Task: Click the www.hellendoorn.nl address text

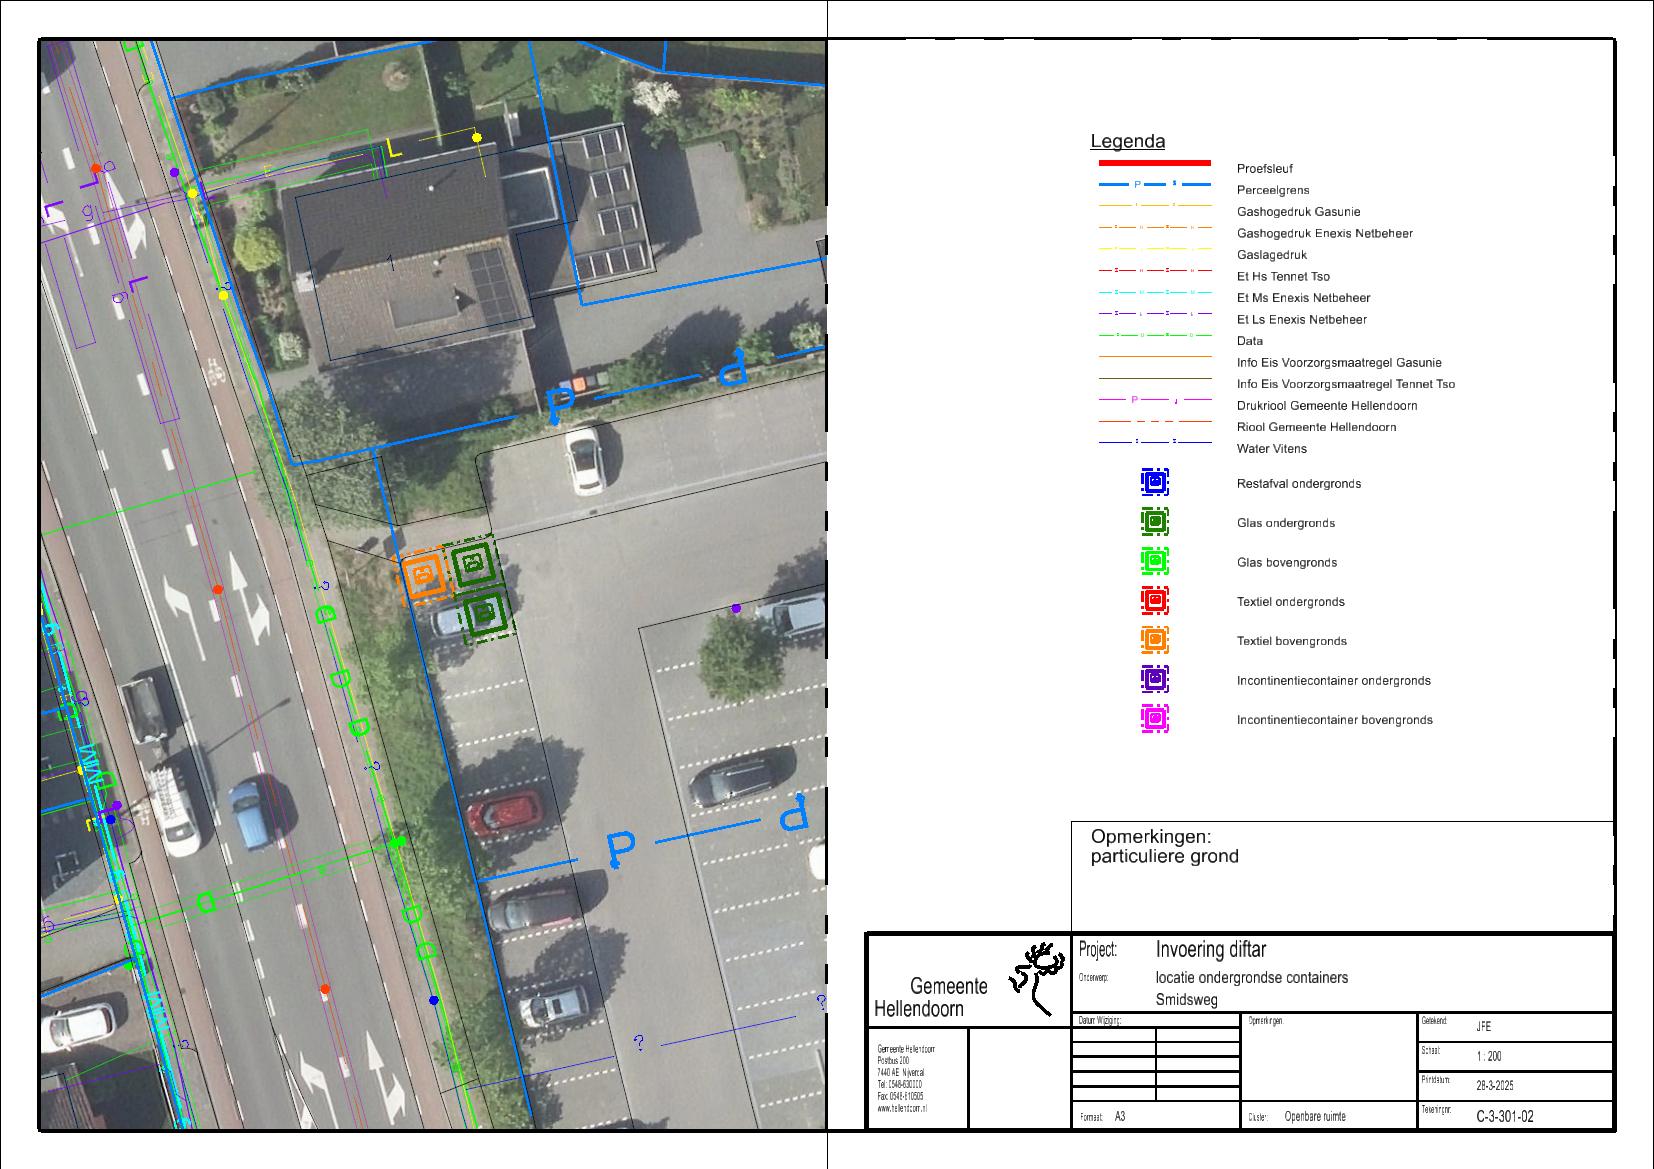Action: (902, 1109)
